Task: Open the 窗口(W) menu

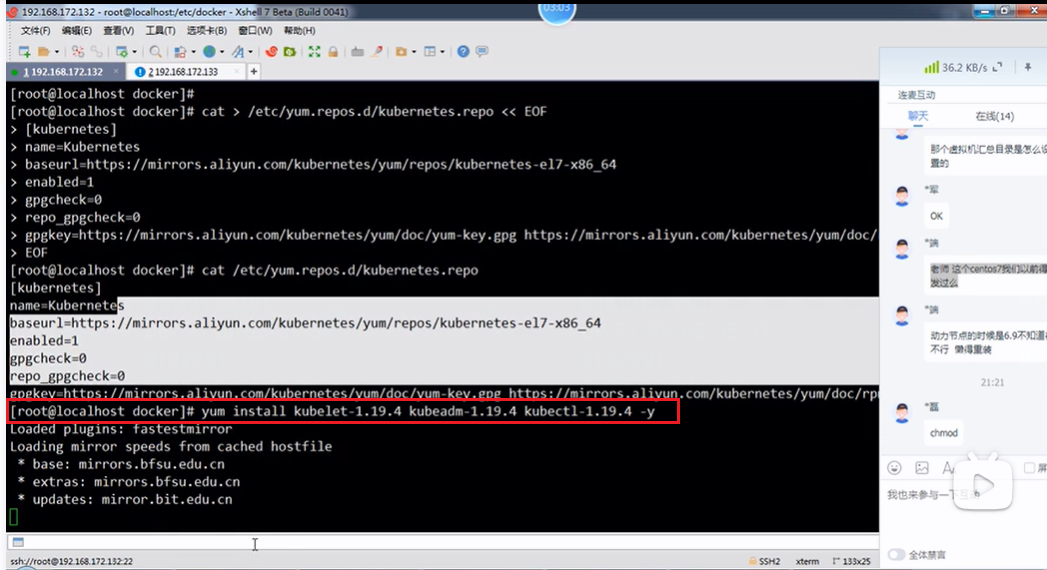Action: (x=255, y=31)
